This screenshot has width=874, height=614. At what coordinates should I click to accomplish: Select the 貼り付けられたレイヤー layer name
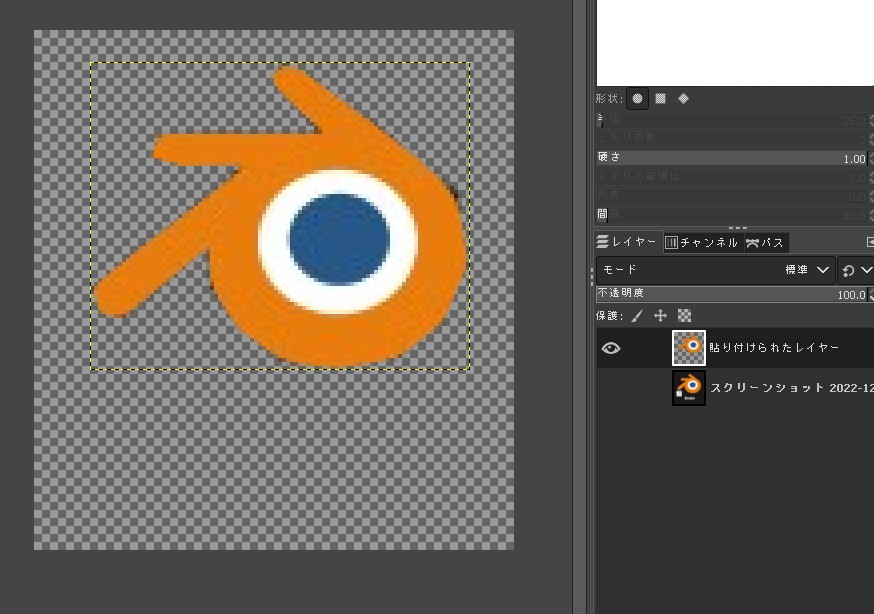point(774,348)
